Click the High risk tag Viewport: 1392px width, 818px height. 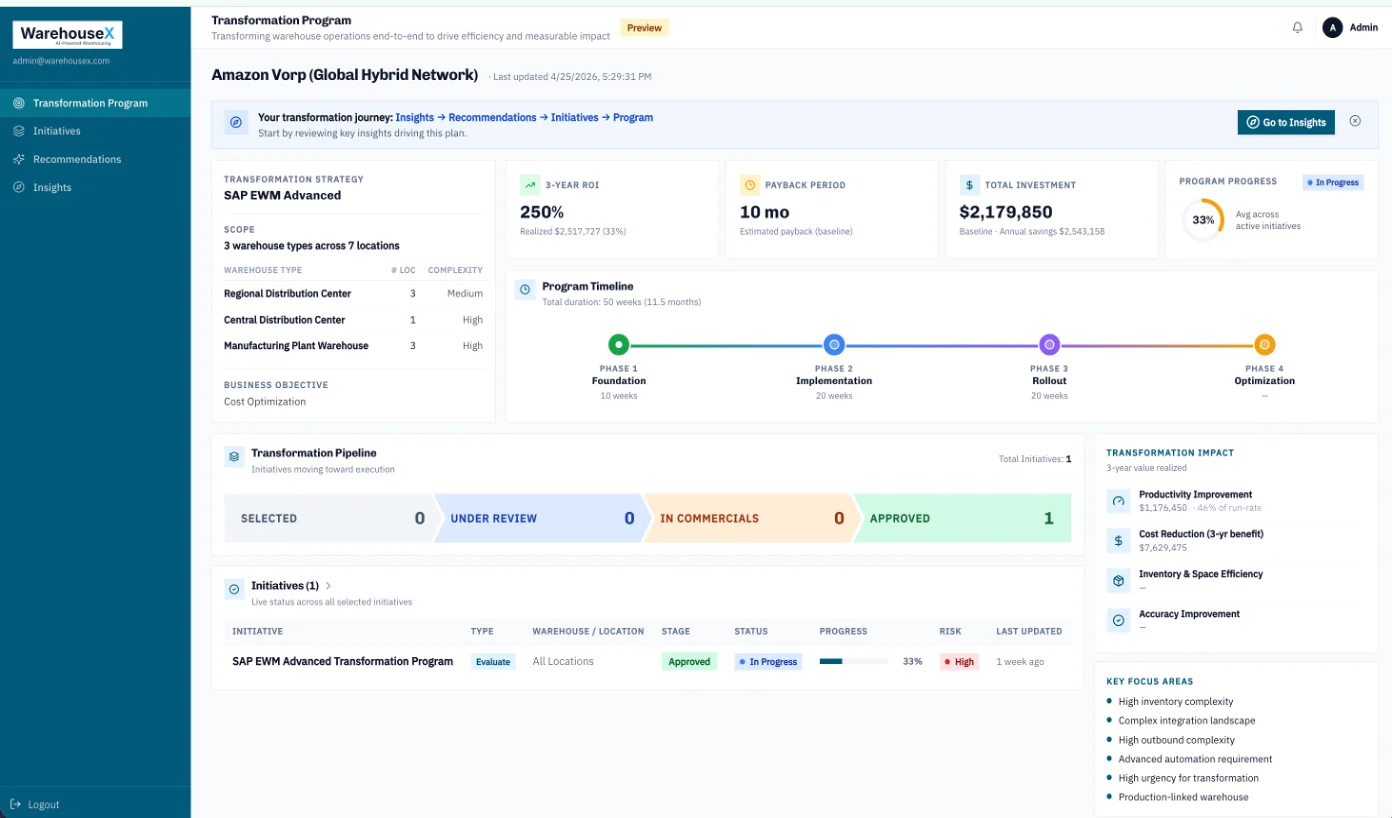click(x=959, y=662)
